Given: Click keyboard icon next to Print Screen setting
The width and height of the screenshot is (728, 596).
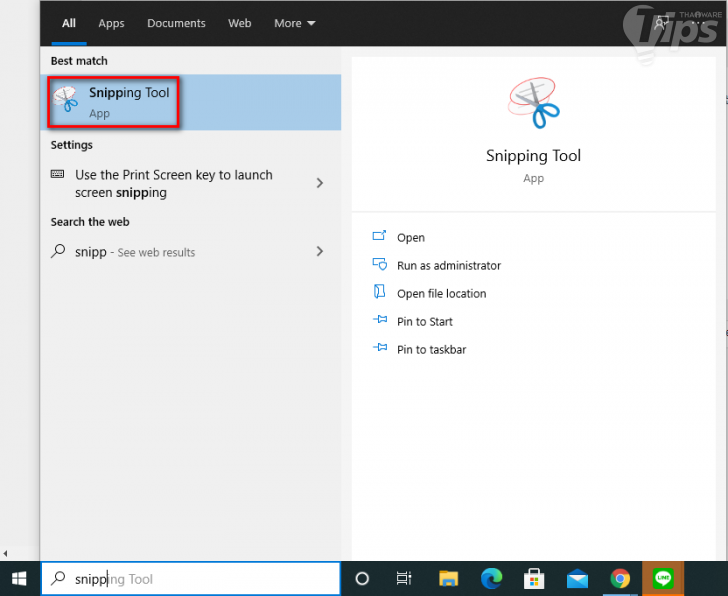Looking at the screenshot, I should point(58,174).
